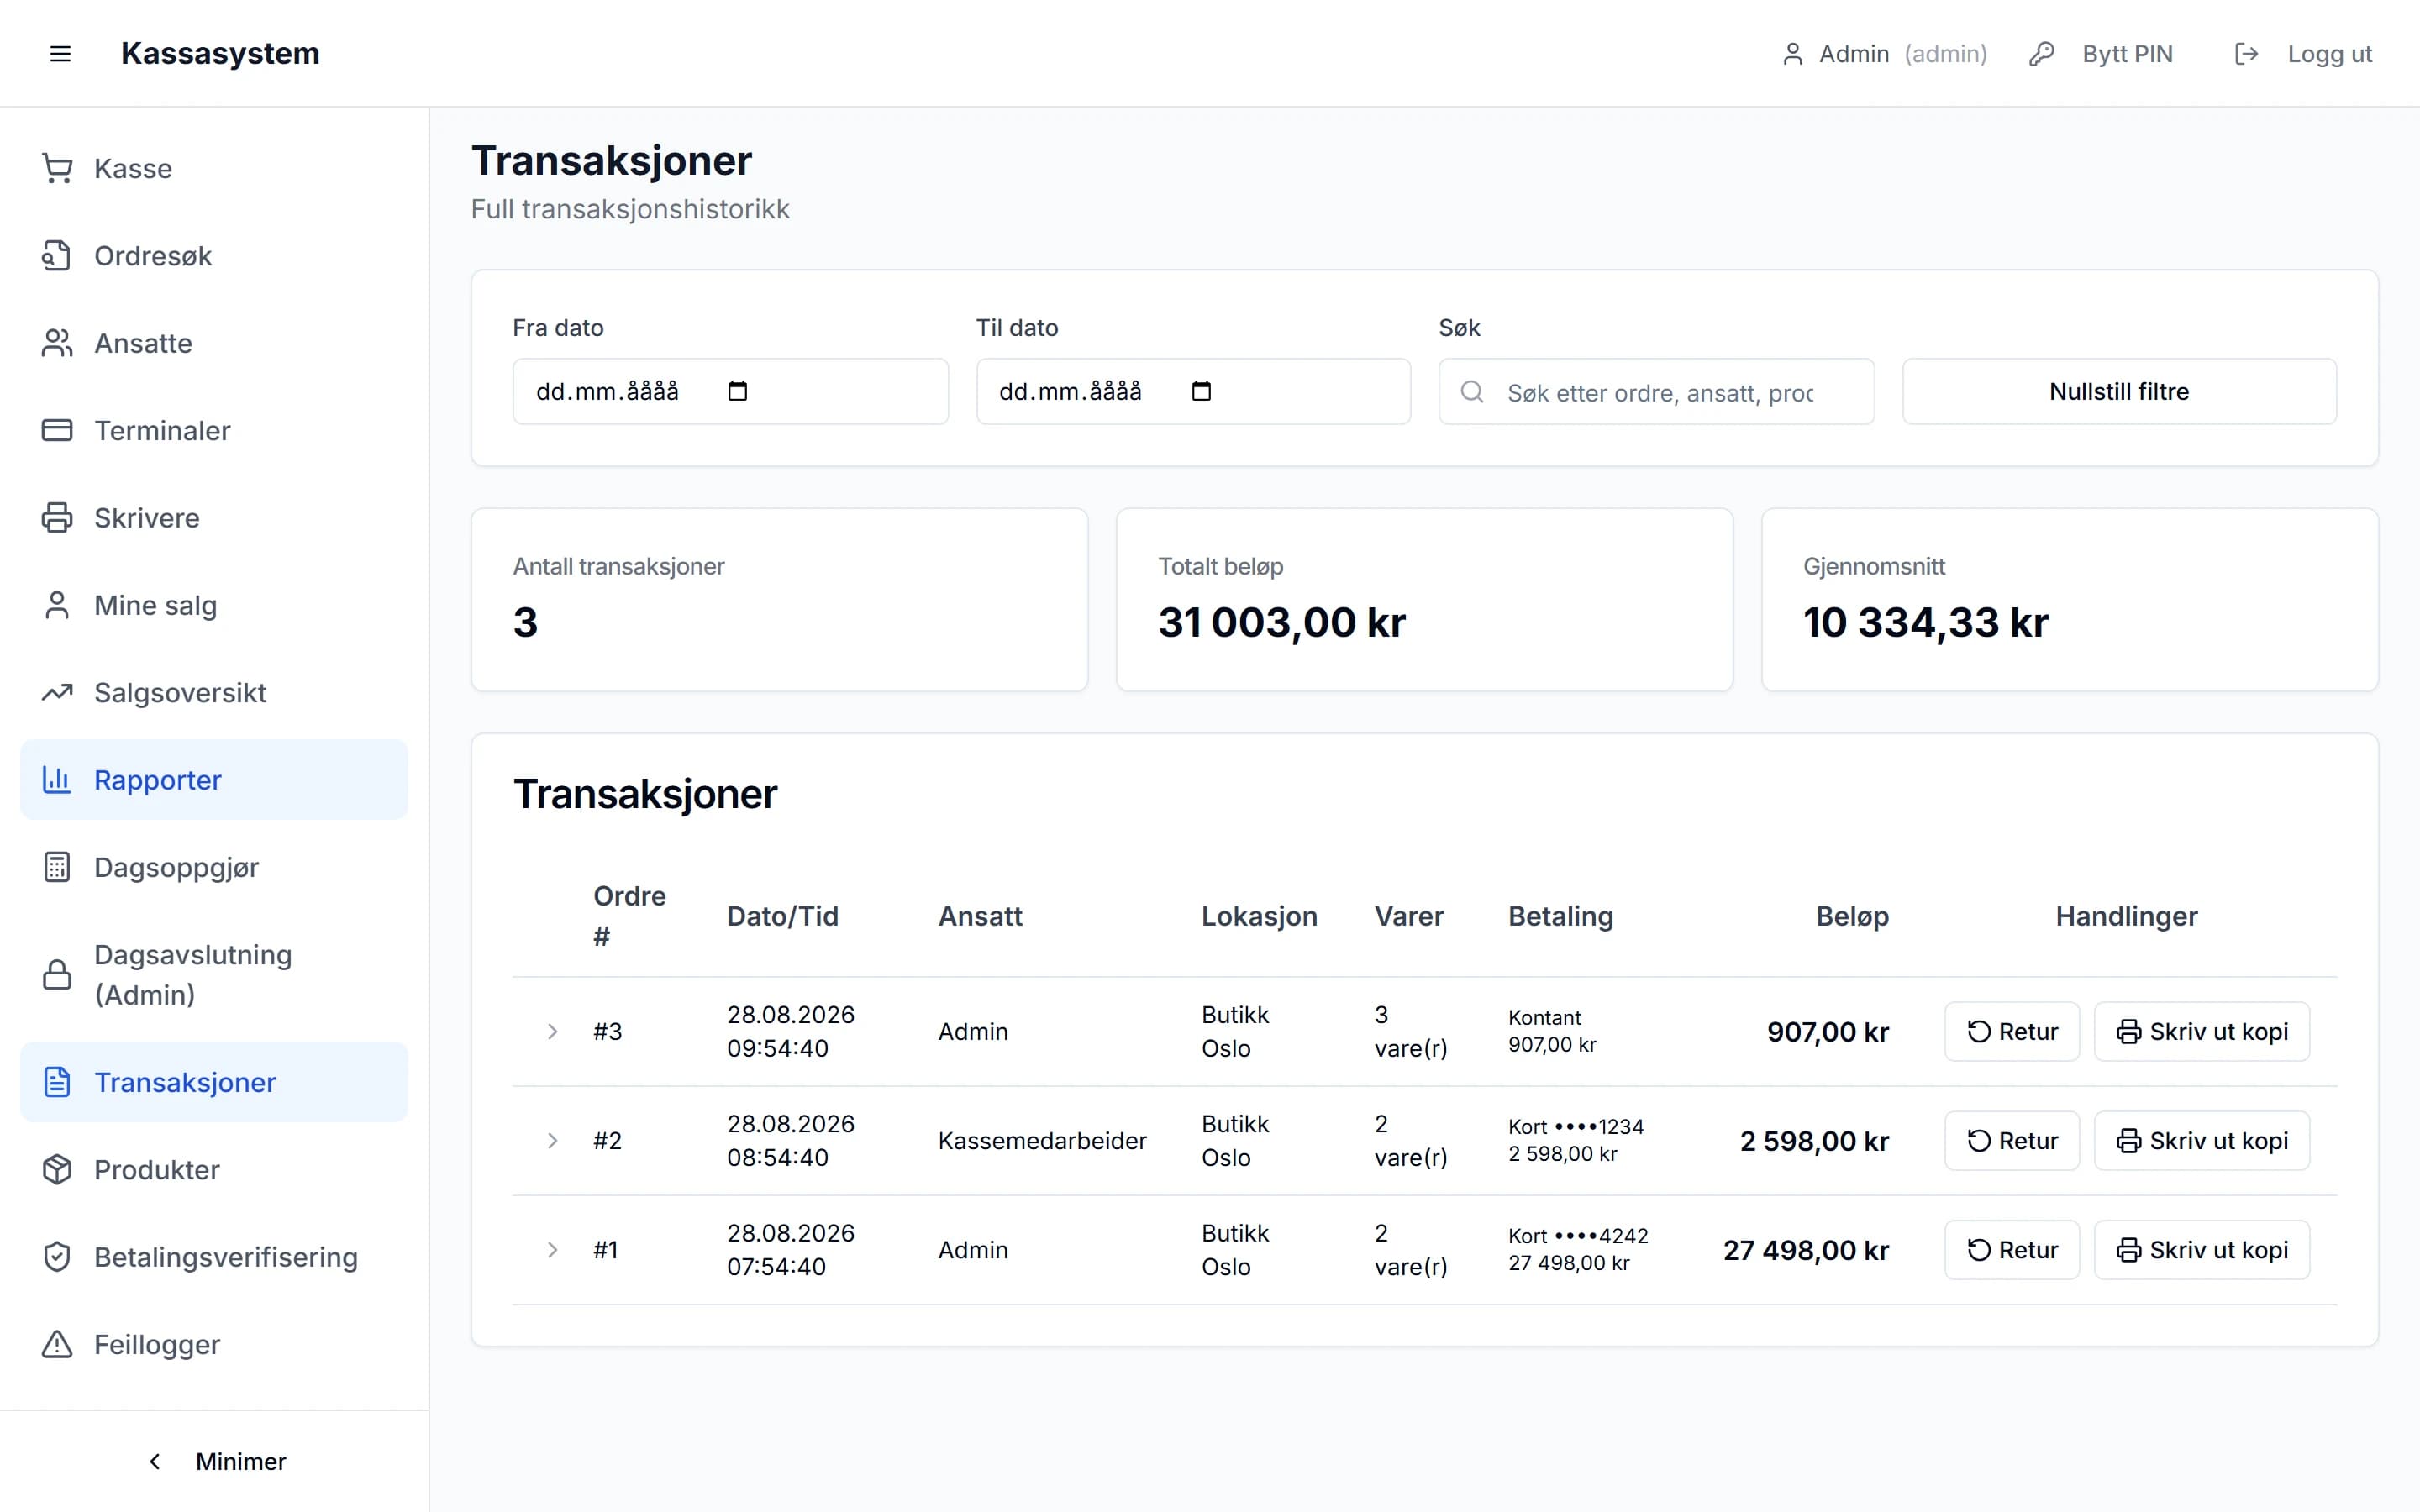Click Retur for order #1
Screen dimensions: 2420x1512
pos(2011,1250)
